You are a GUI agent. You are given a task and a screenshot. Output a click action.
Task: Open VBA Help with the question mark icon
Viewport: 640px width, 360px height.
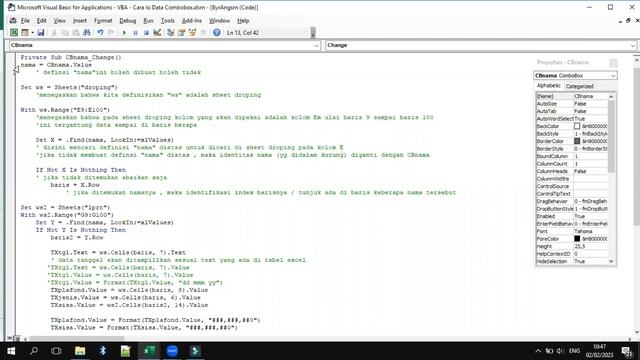click(x=217, y=32)
